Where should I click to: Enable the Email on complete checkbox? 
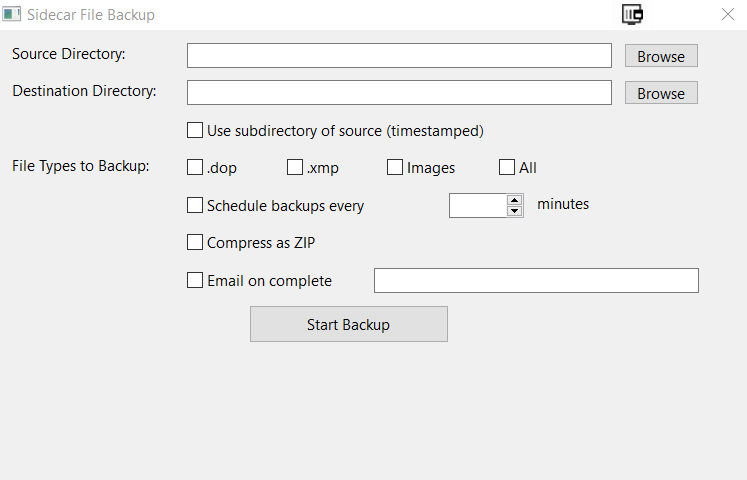tap(195, 280)
